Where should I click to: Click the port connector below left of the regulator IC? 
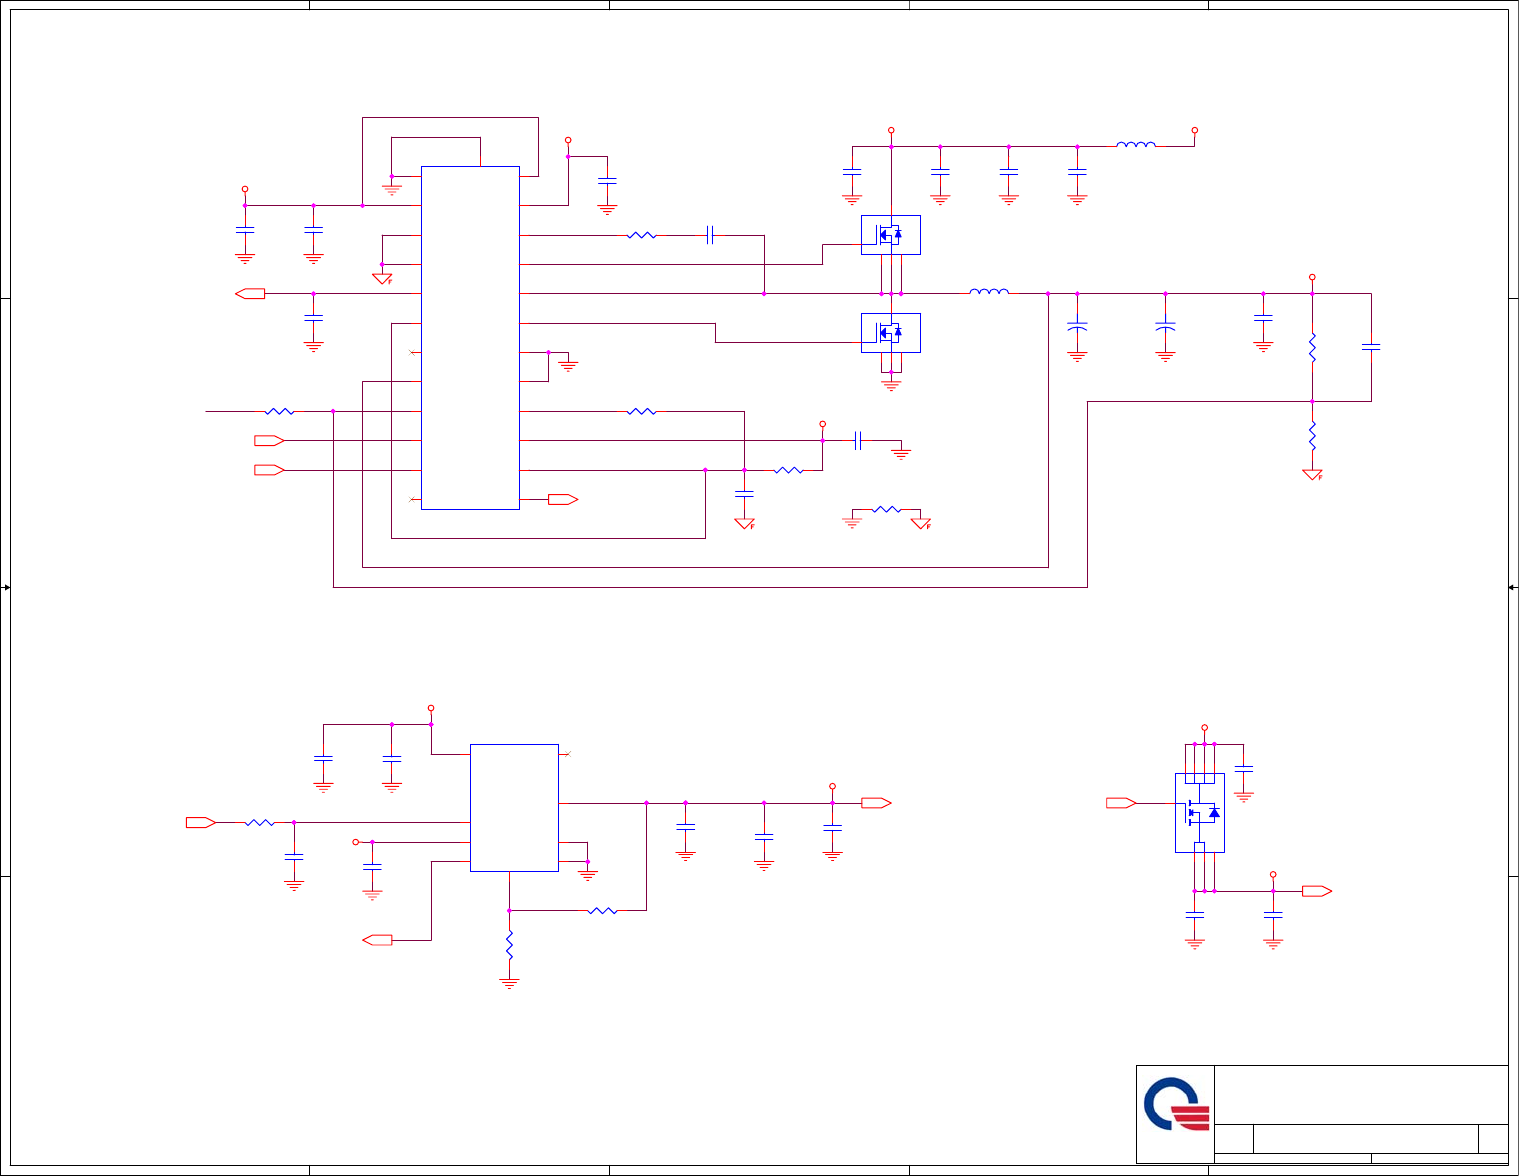pos(377,940)
